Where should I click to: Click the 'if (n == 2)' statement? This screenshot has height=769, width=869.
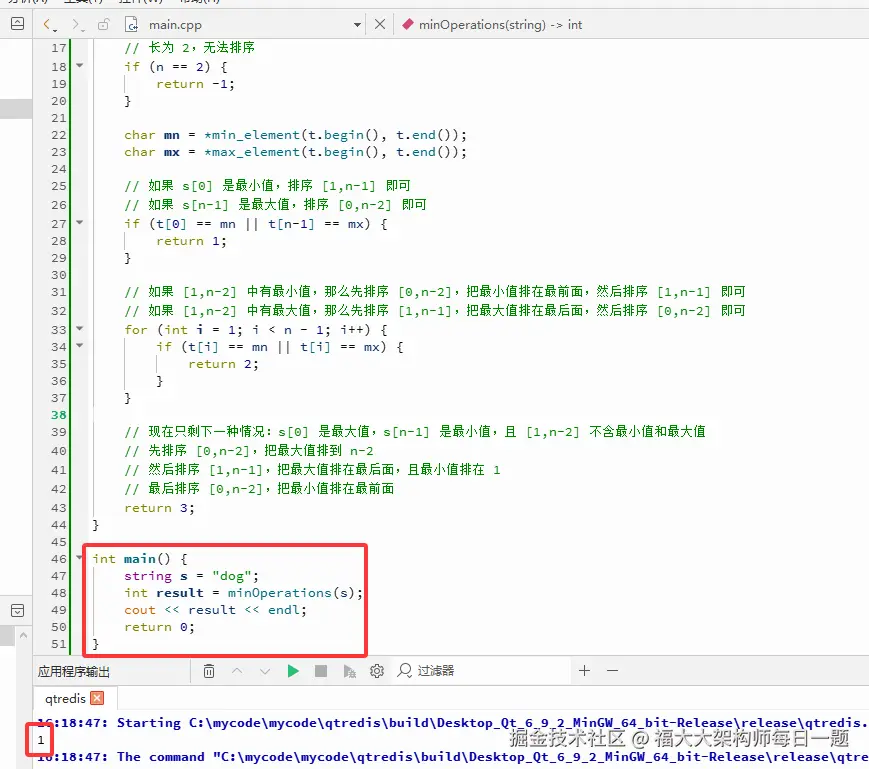pyautogui.click(x=176, y=66)
